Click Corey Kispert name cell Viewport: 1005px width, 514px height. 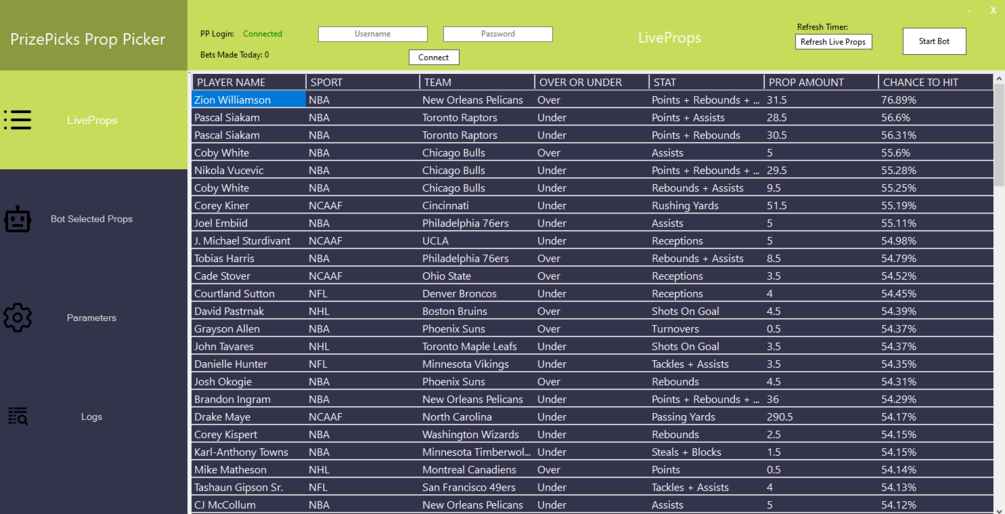[249, 435]
